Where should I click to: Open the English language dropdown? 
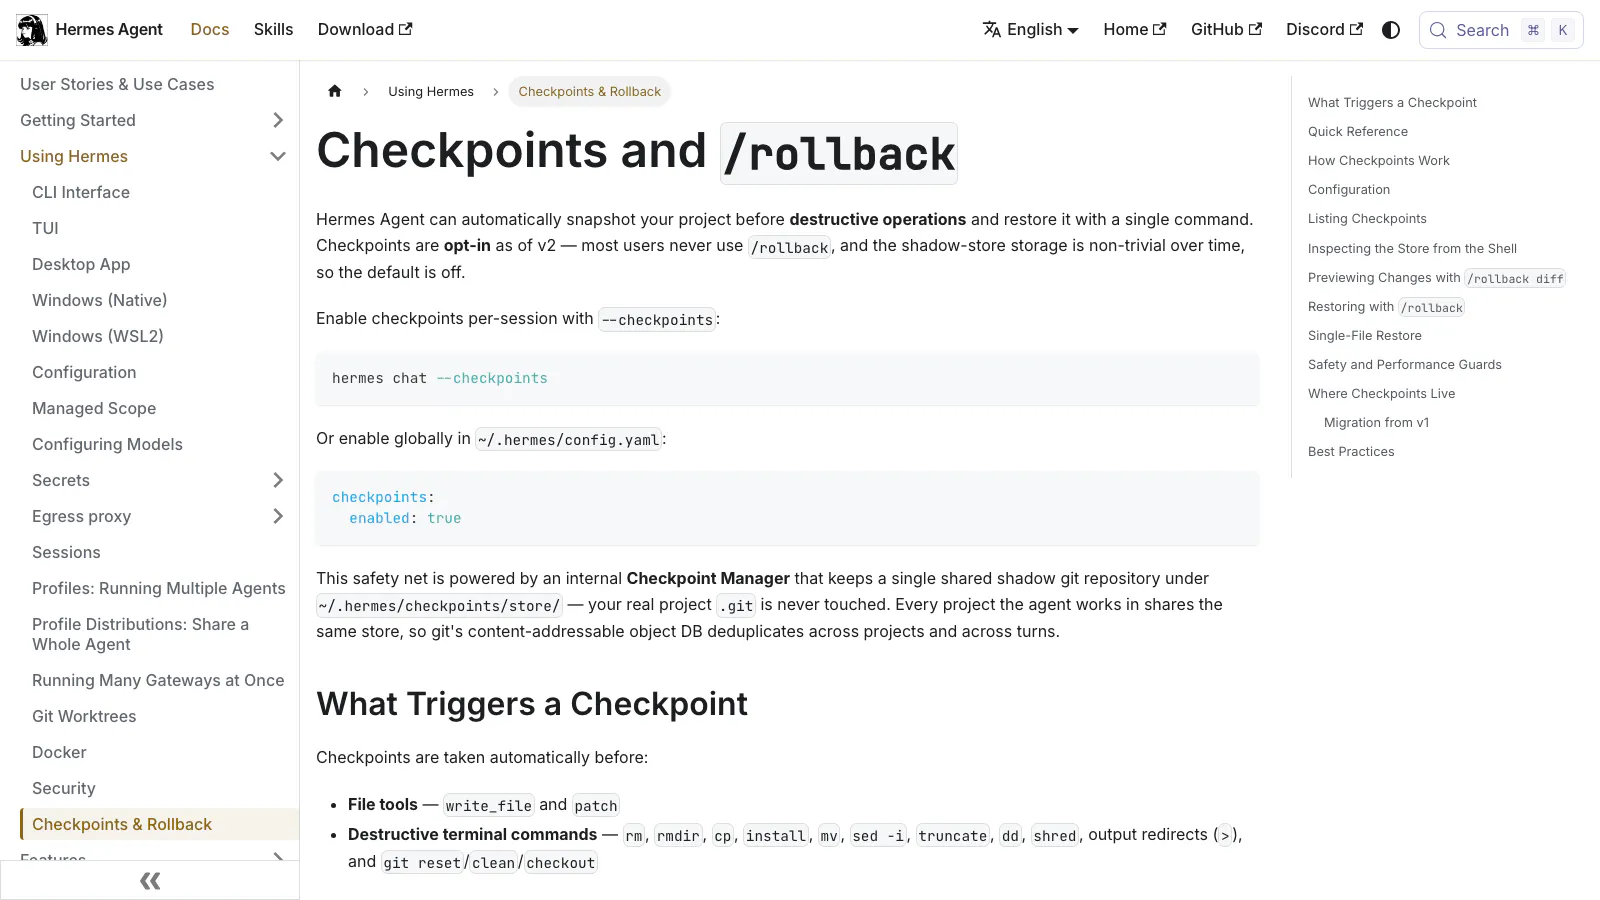[x=1031, y=30]
